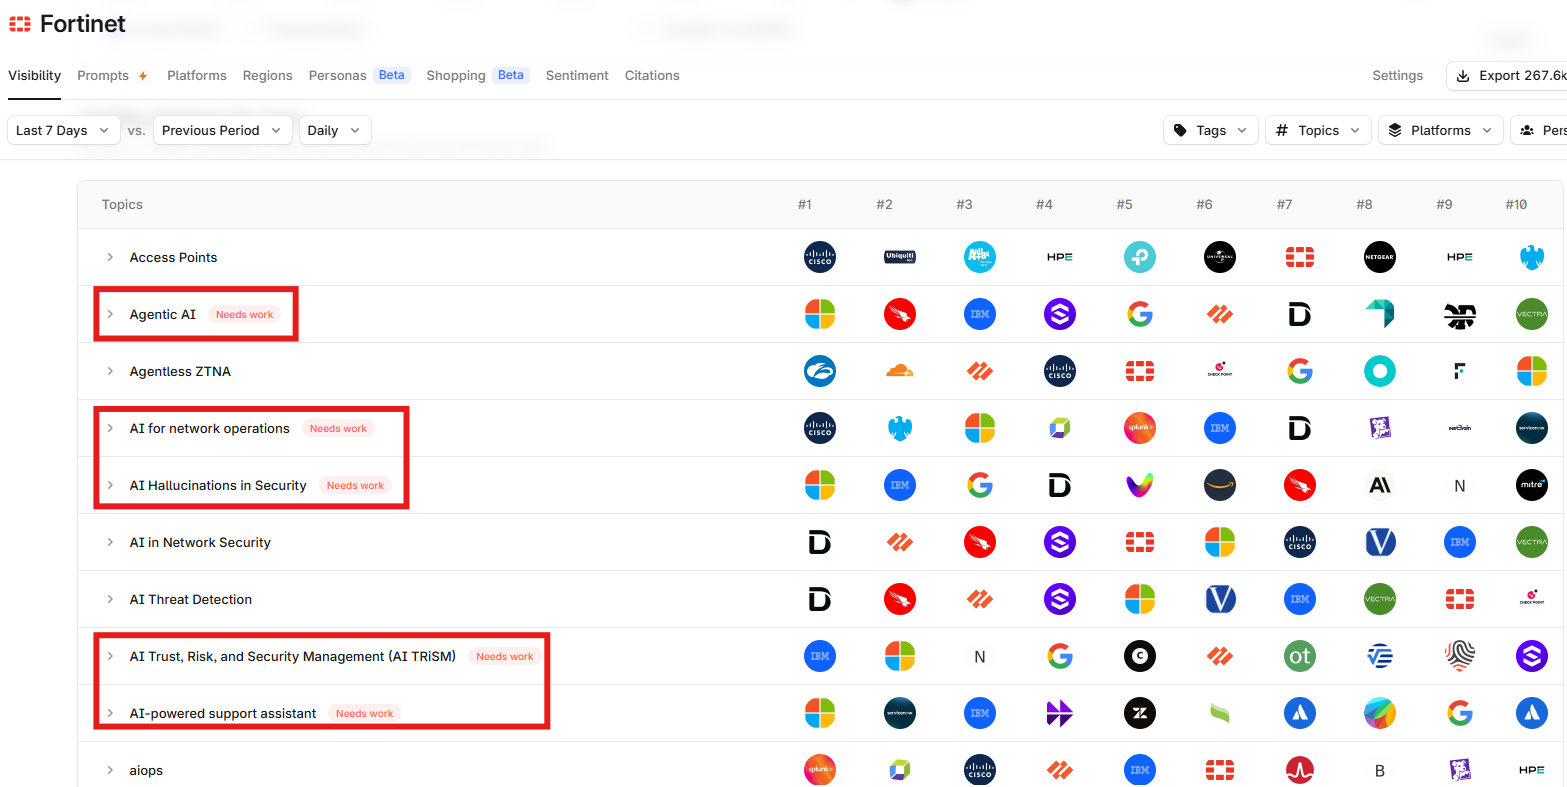View the Citations tab

pyautogui.click(x=652, y=75)
